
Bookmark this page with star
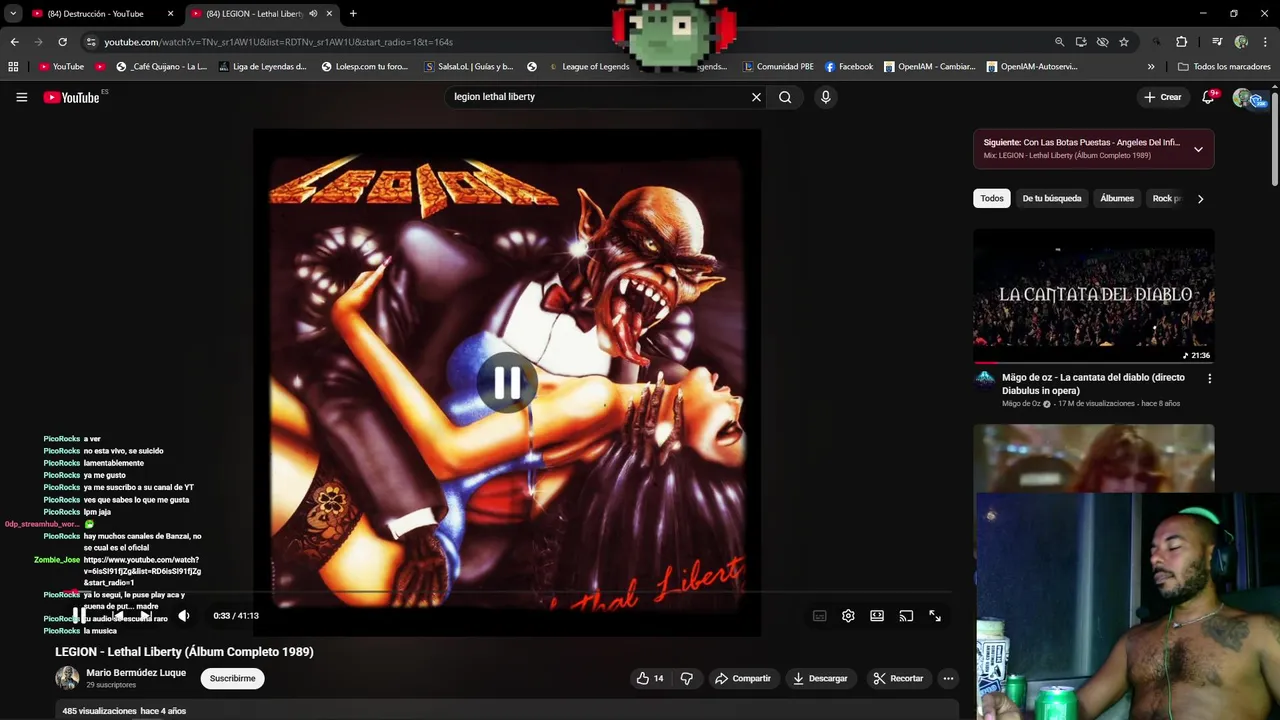click(x=1124, y=42)
